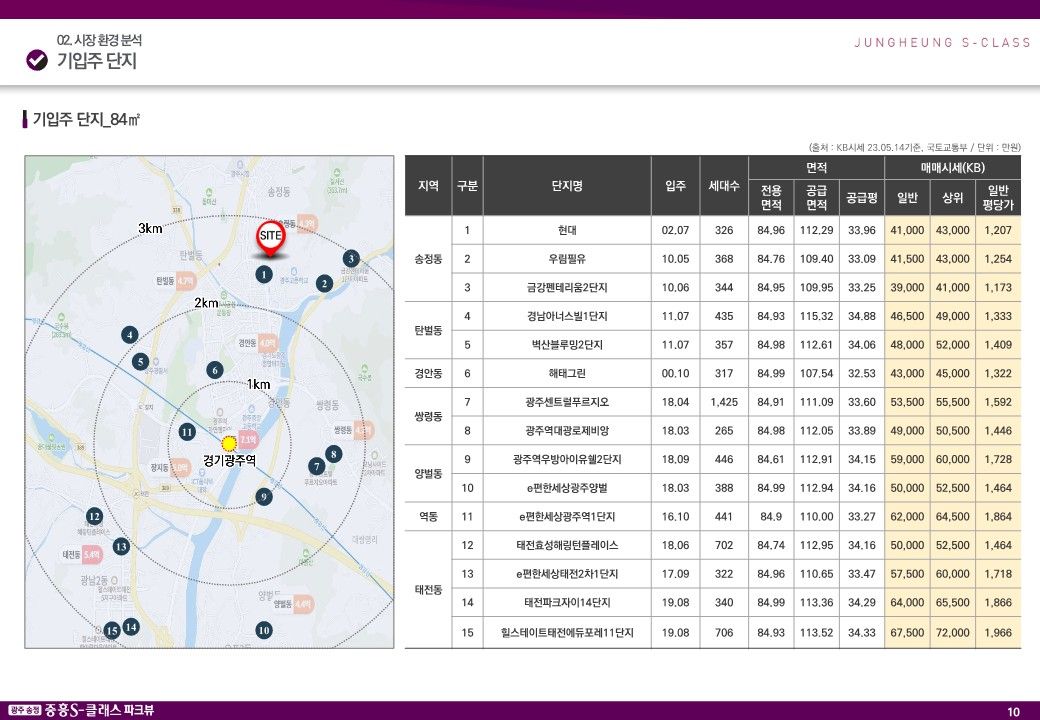Click the 태전동 region cell in table
This screenshot has height=720, width=1040.
point(428,589)
